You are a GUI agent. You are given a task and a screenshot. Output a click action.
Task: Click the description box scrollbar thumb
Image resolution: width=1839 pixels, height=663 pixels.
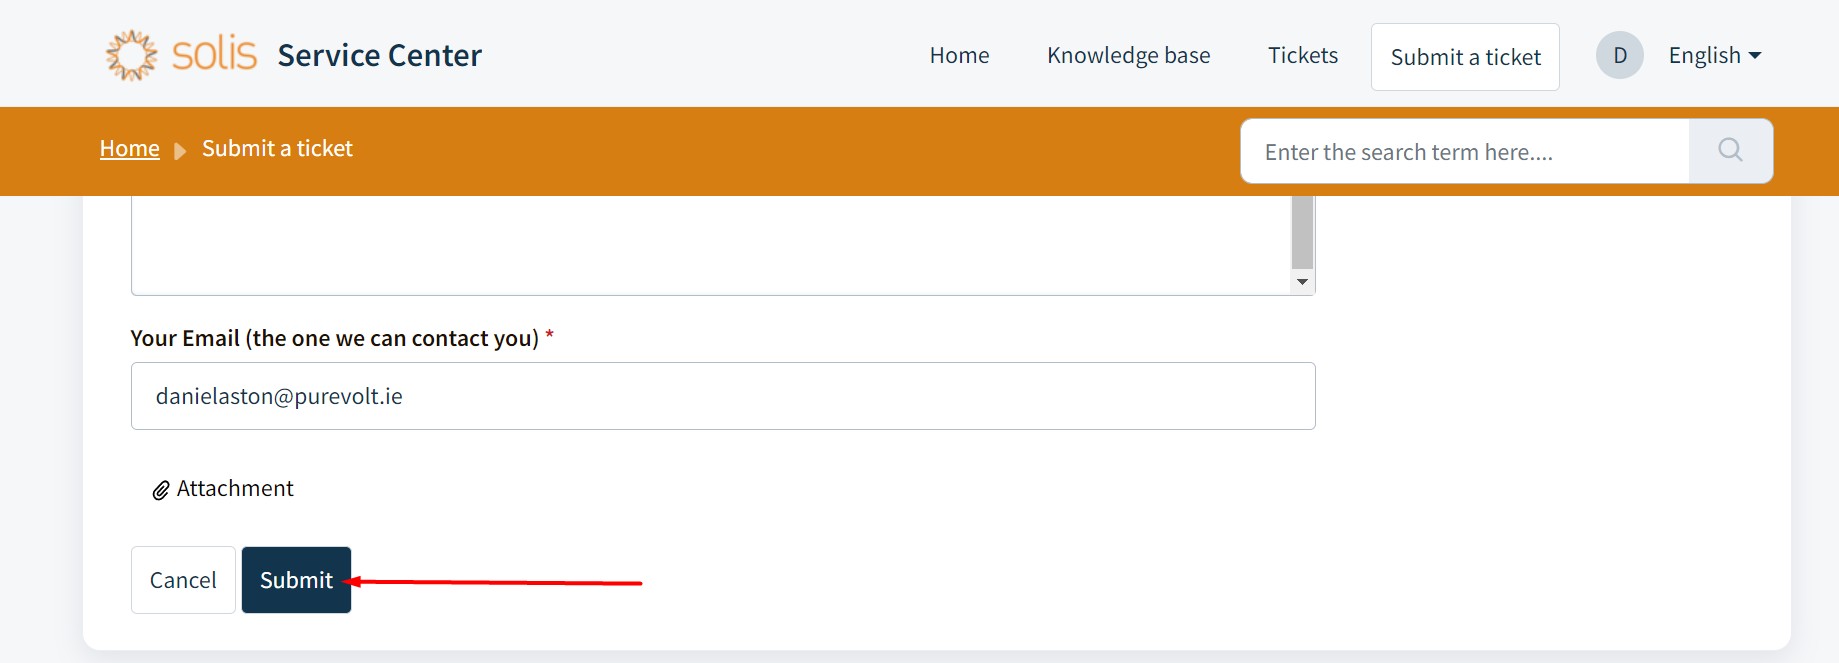click(x=1302, y=230)
